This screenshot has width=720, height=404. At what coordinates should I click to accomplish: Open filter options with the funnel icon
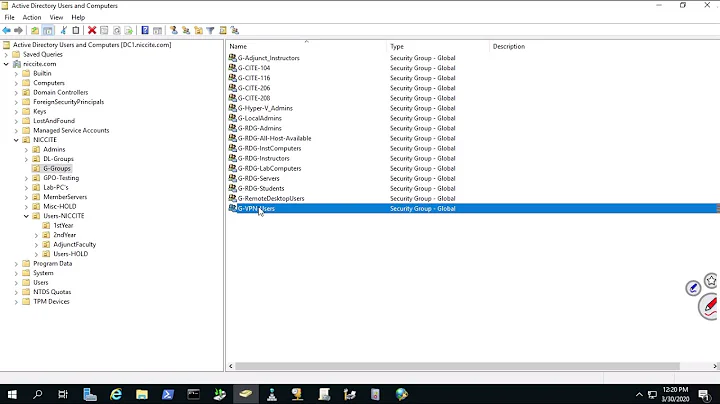pyautogui.click(x=210, y=30)
